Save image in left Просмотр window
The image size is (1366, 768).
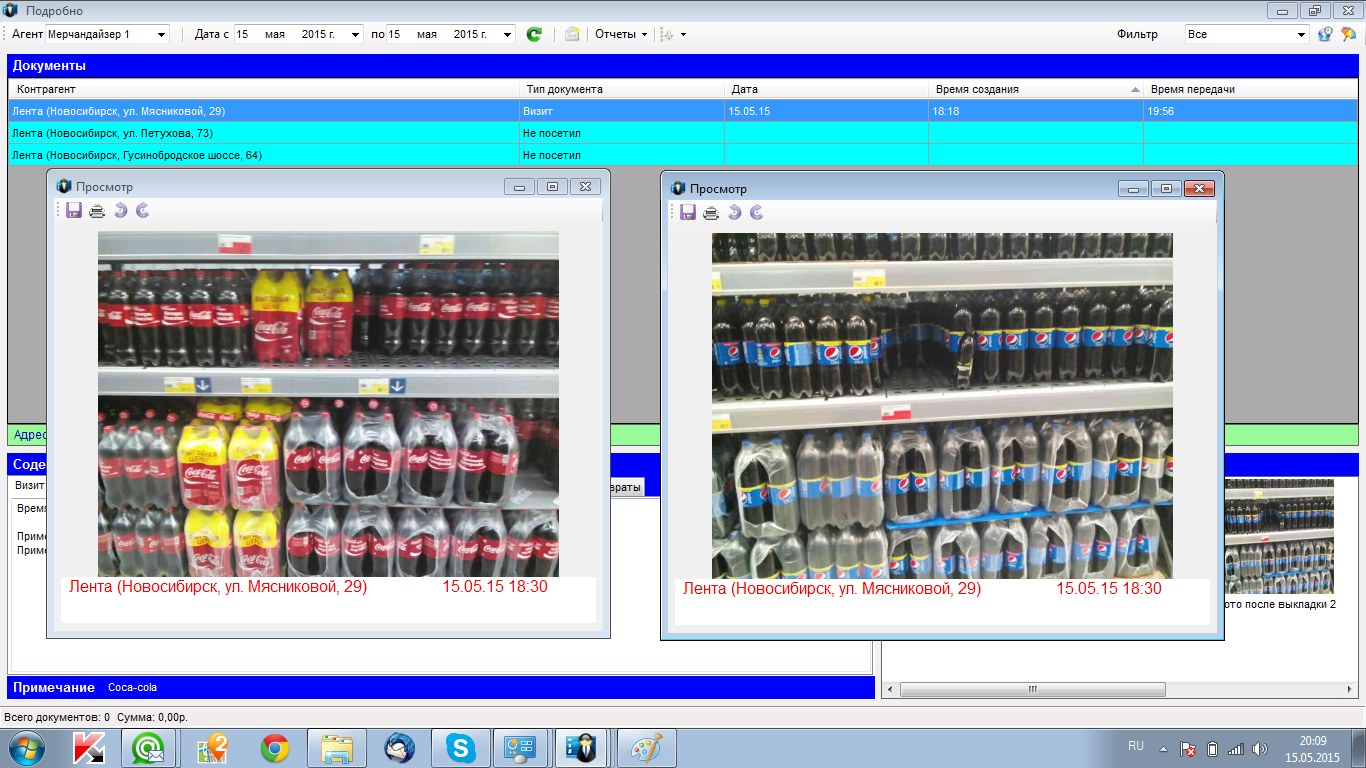click(x=74, y=210)
